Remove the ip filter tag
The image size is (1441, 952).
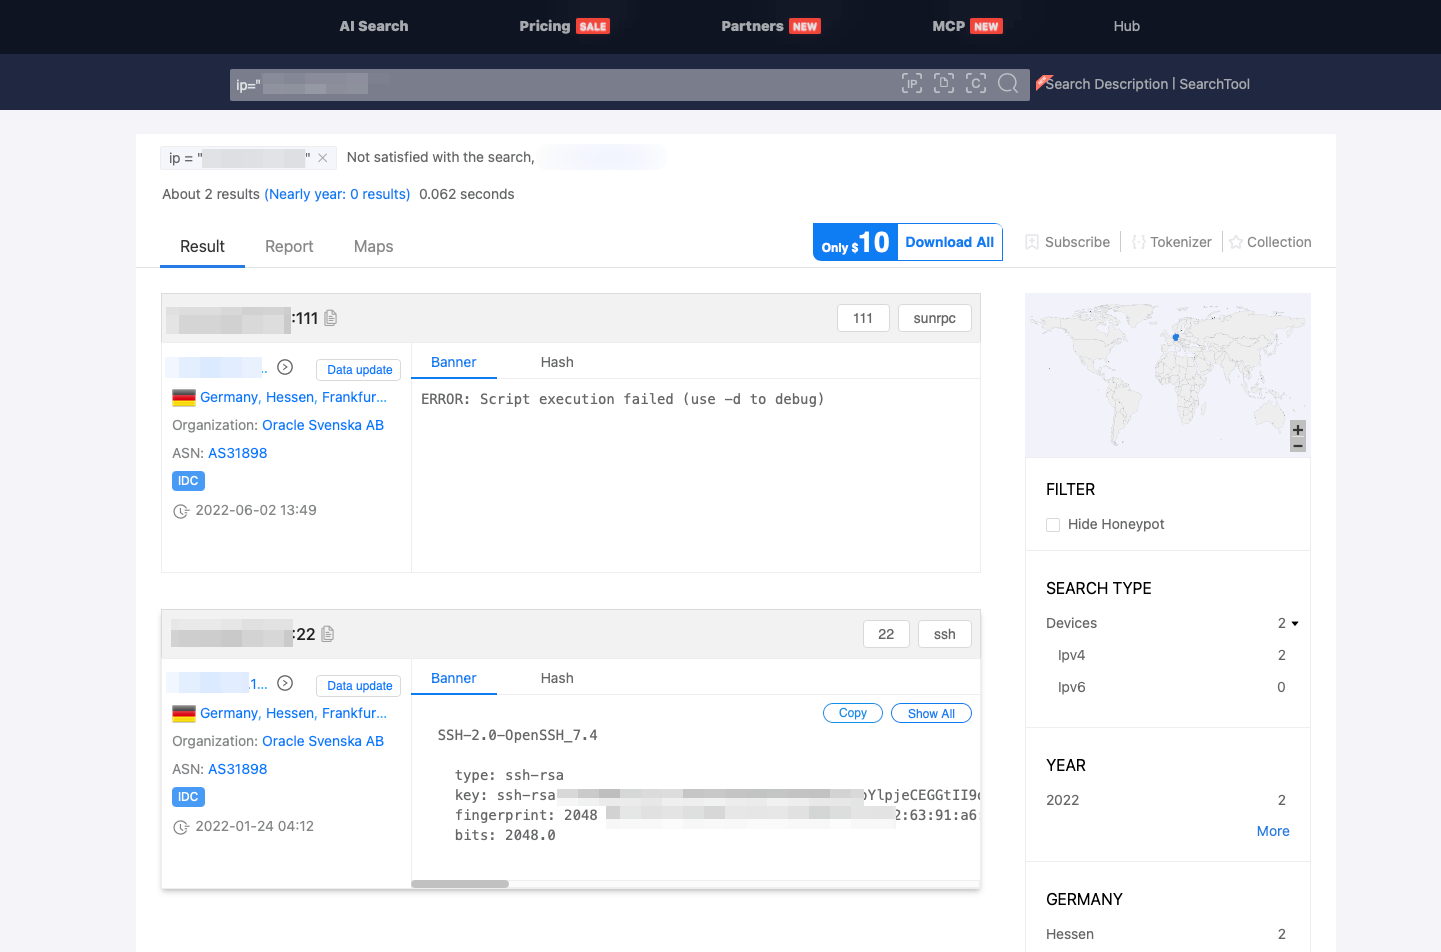coord(323,158)
